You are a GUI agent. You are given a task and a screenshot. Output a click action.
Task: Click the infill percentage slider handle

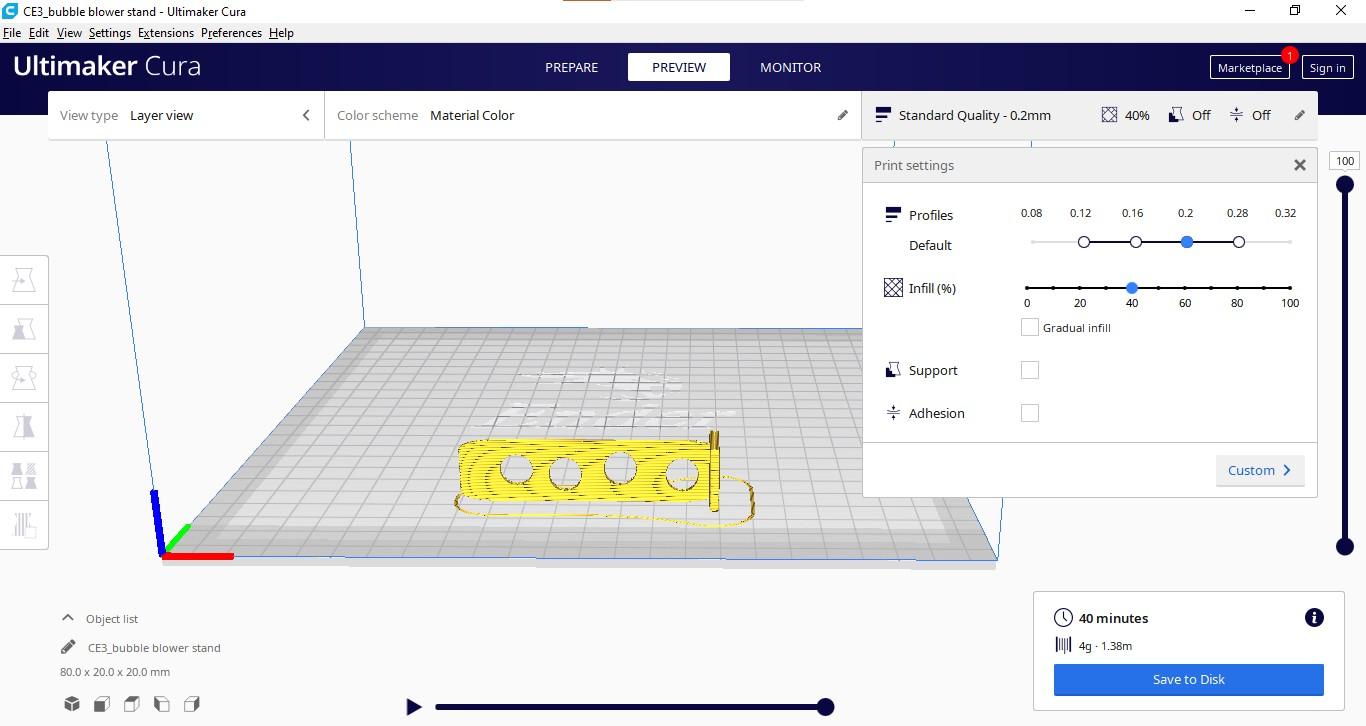coord(1132,288)
